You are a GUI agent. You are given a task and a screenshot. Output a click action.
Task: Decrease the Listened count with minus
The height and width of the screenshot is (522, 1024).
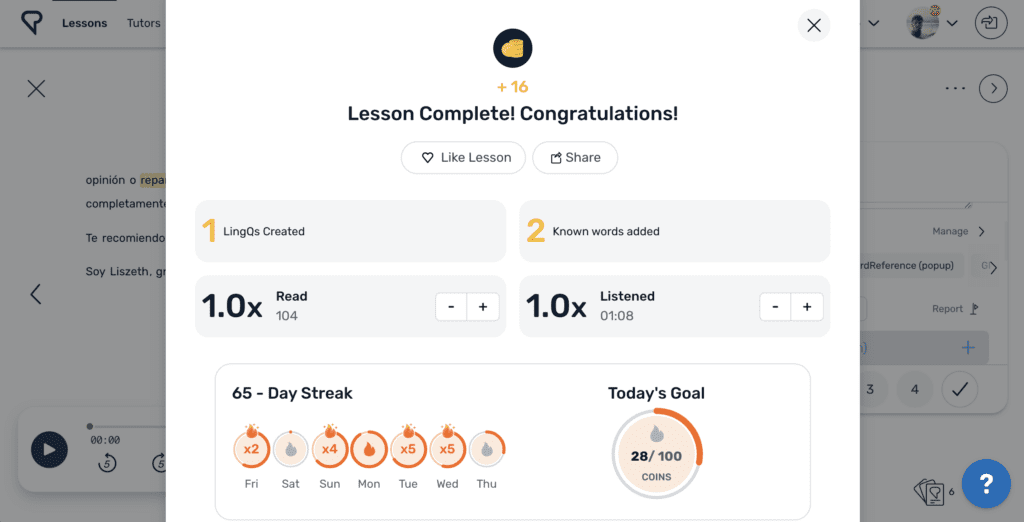point(775,307)
